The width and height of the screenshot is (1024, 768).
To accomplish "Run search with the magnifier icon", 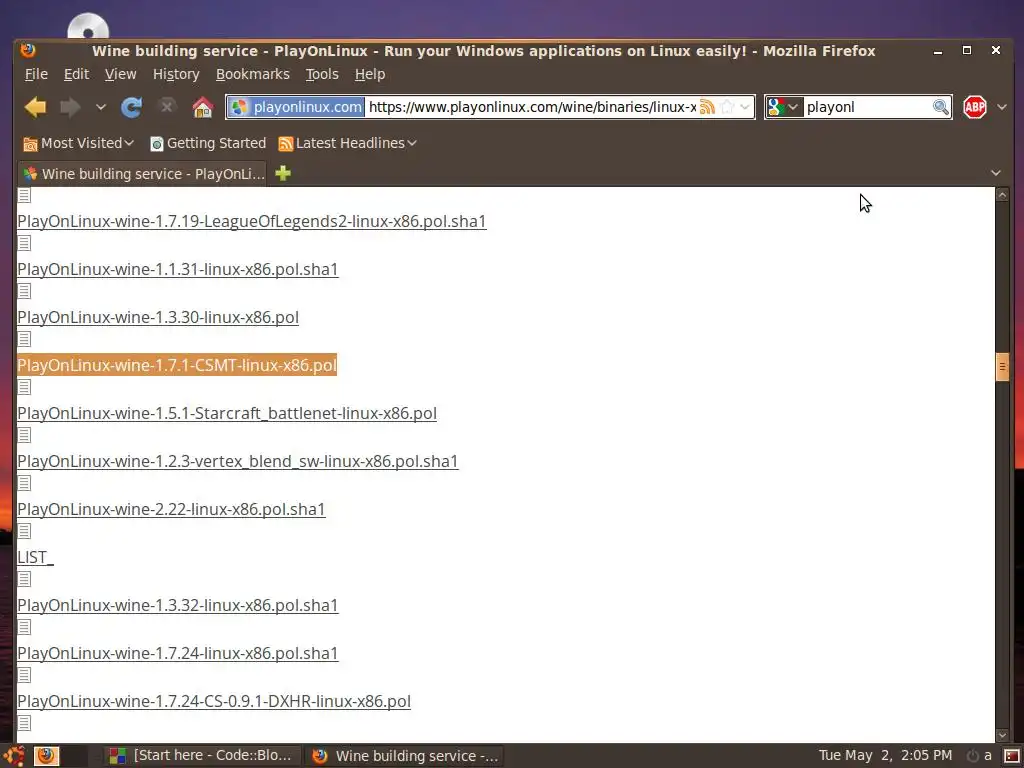I will [x=940, y=106].
